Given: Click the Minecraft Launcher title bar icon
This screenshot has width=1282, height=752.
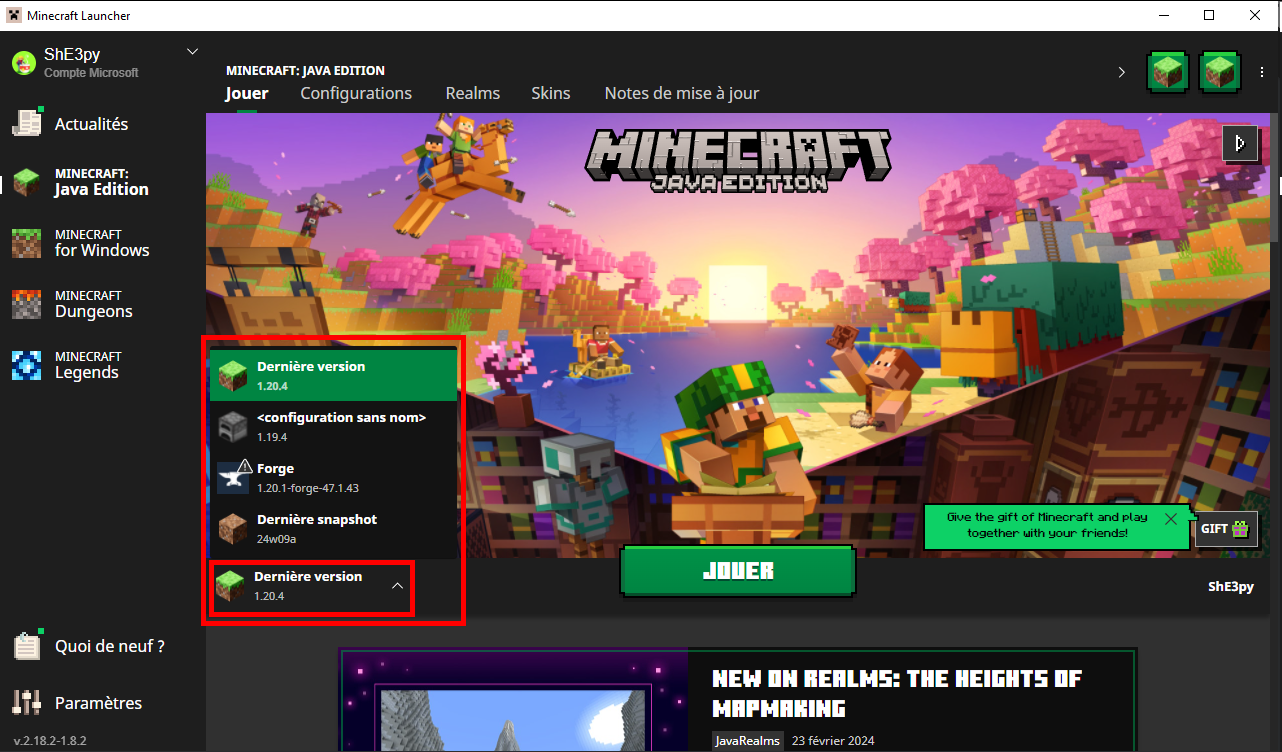Looking at the screenshot, I should 14,15.
